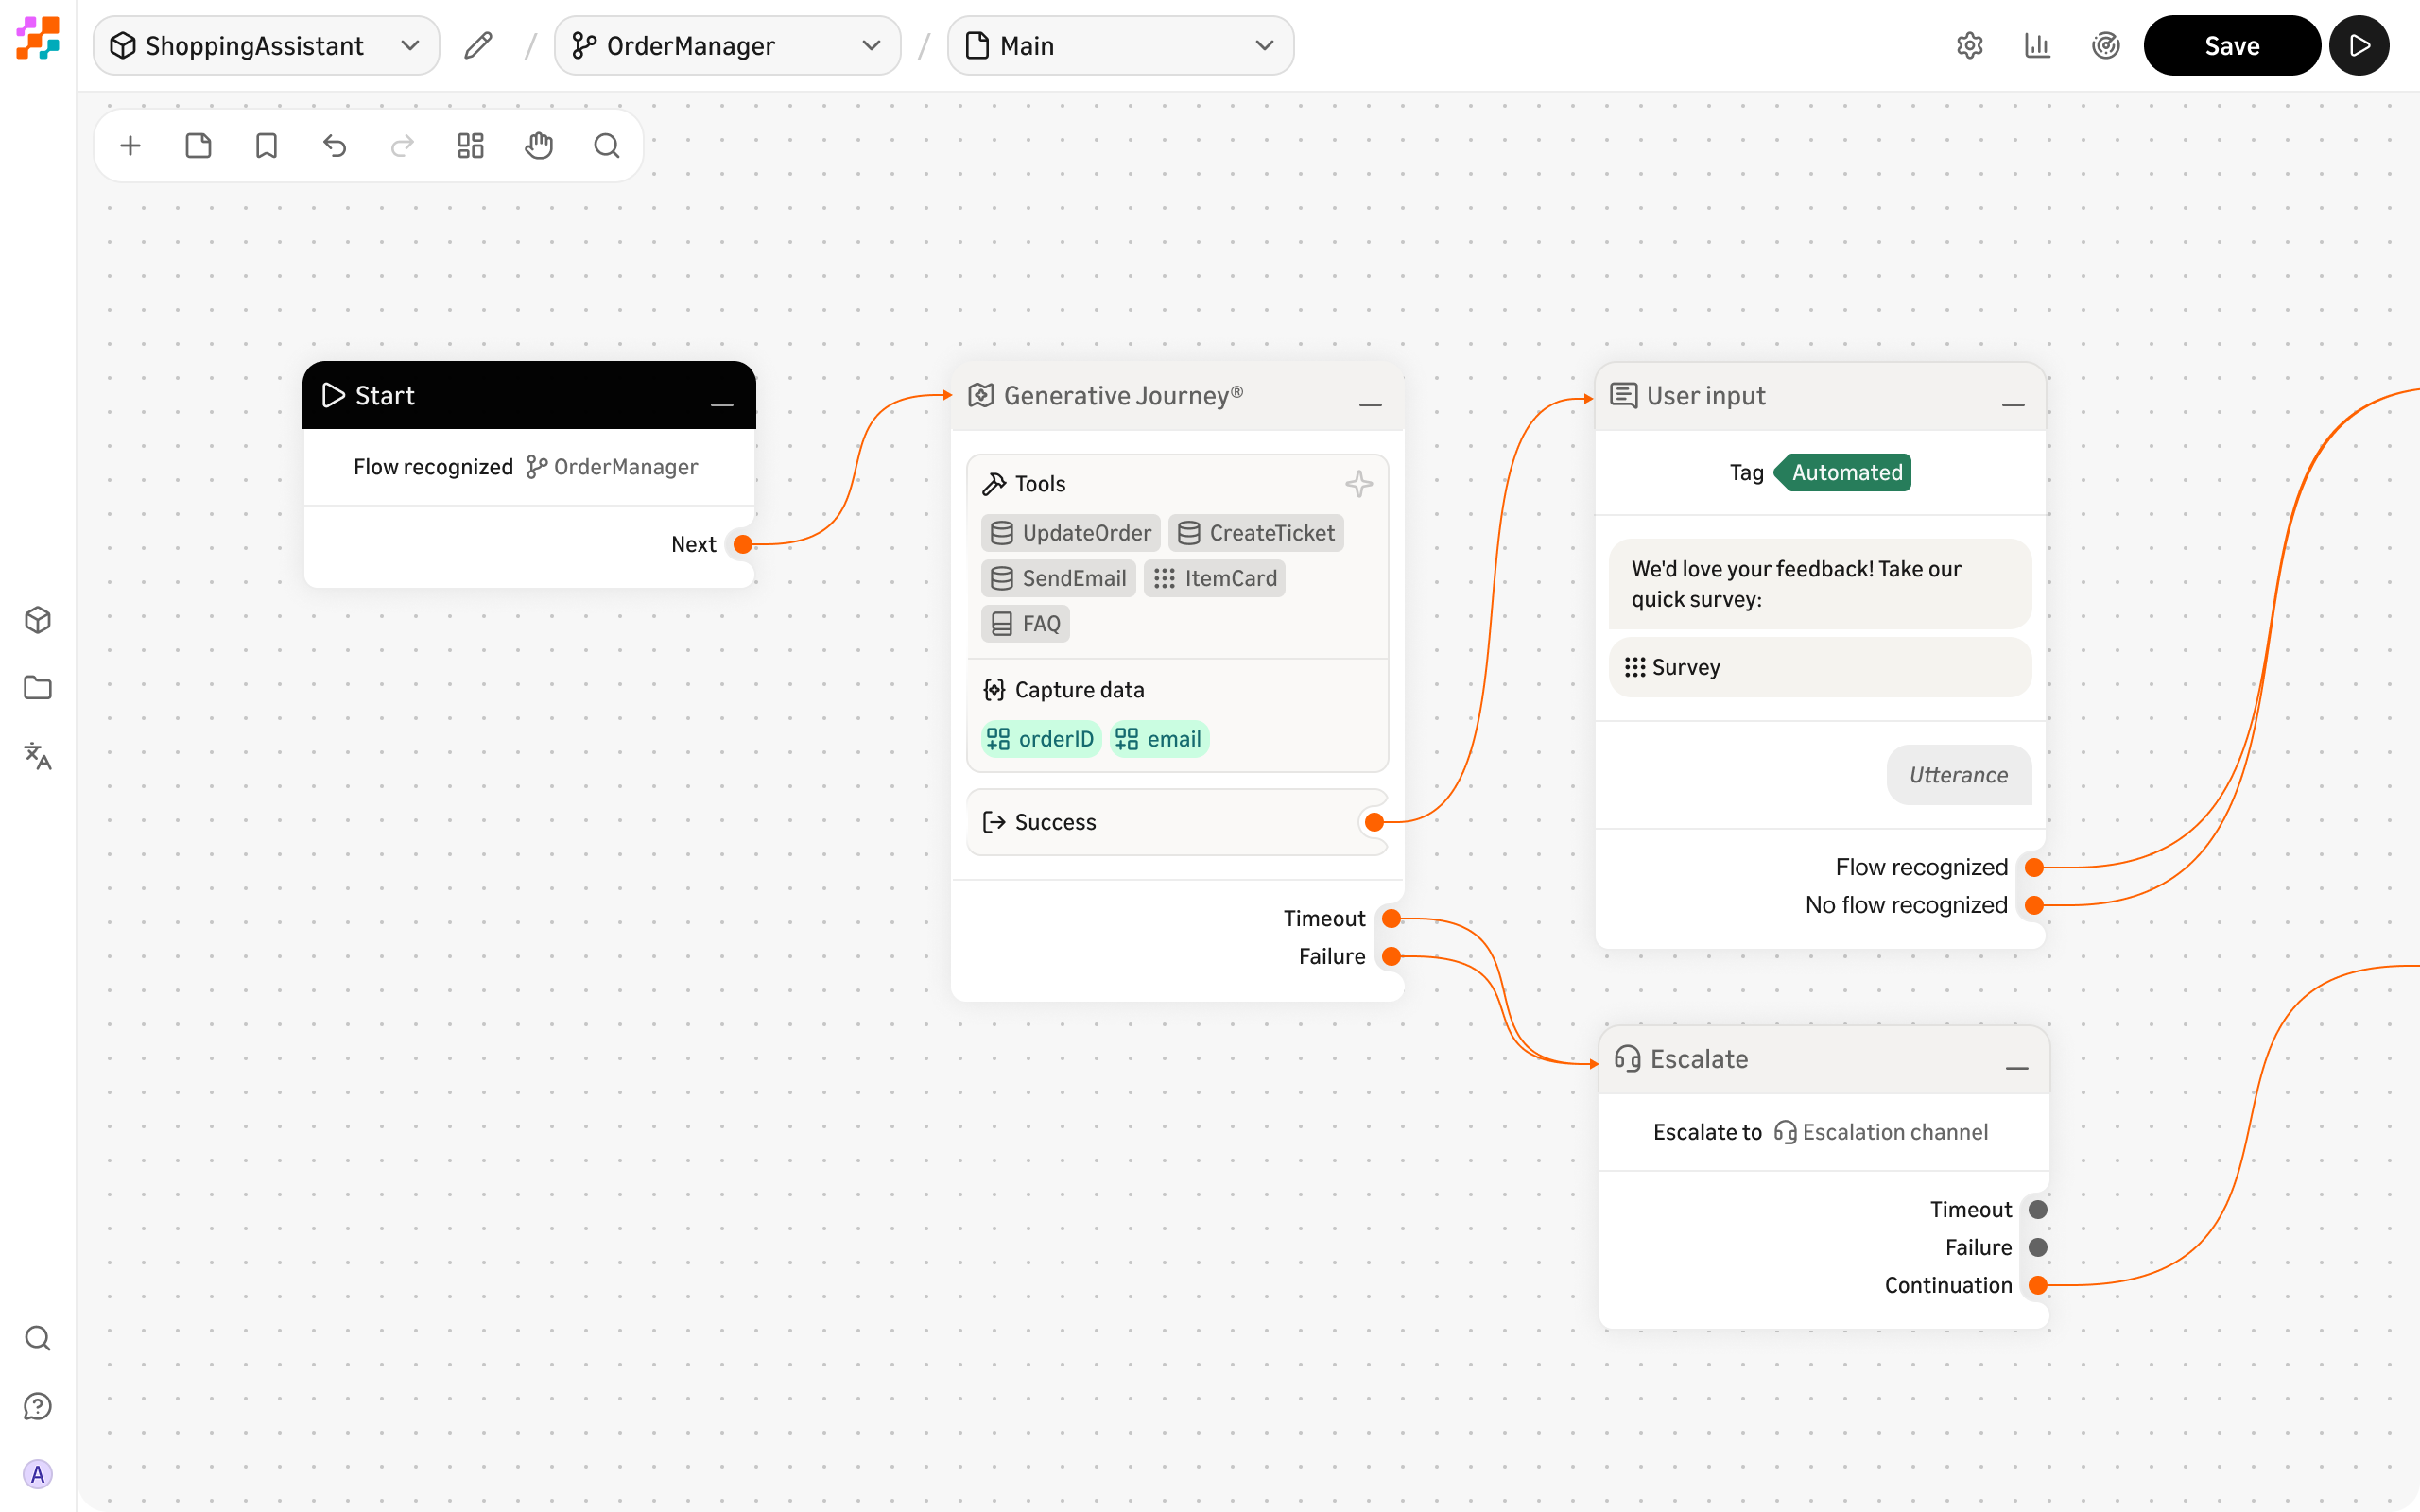Collapse the Escalate node
This screenshot has width=2420, height=1512.
pos(2017,1067)
